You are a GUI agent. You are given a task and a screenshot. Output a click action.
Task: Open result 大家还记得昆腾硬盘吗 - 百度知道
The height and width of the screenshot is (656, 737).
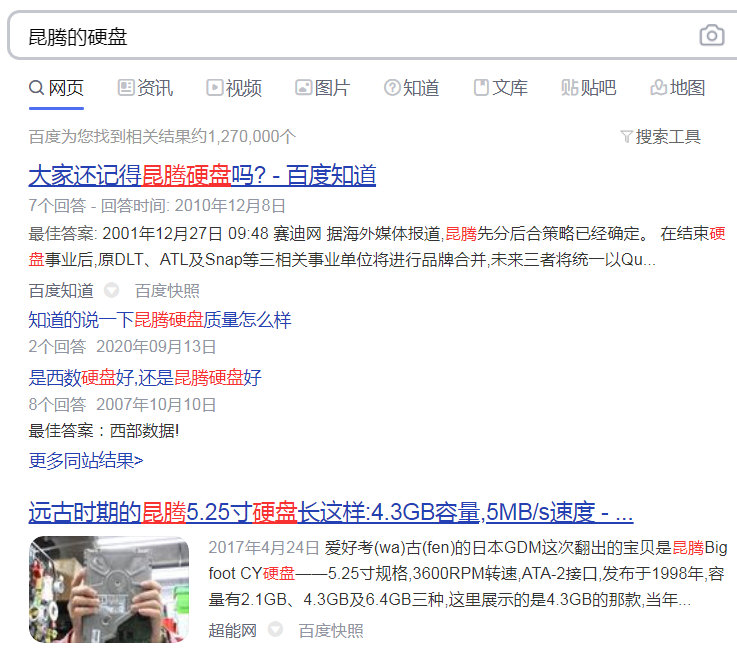pyautogui.click(x=202, y=176)
